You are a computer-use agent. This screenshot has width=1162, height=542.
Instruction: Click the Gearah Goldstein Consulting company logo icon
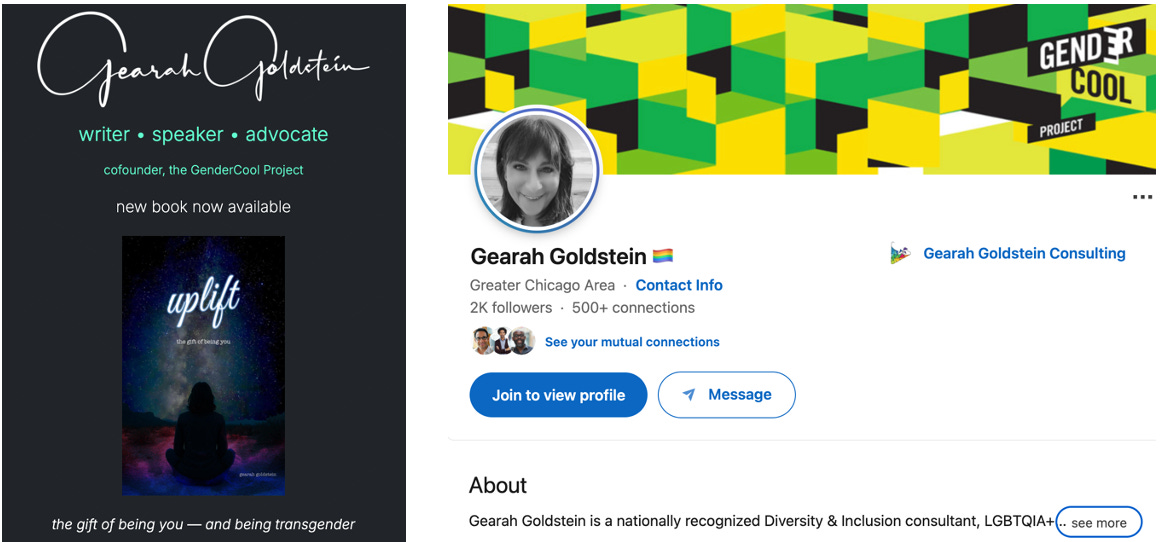(x=900, y=254)
